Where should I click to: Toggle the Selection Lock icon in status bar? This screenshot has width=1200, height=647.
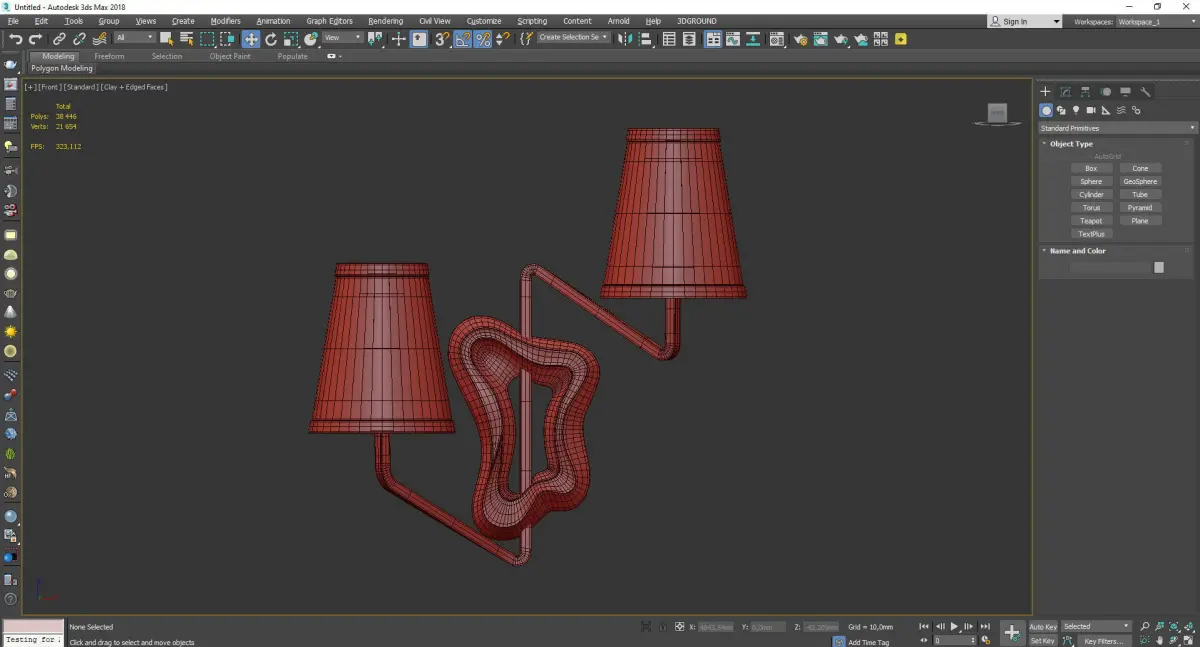pos(661,626)
